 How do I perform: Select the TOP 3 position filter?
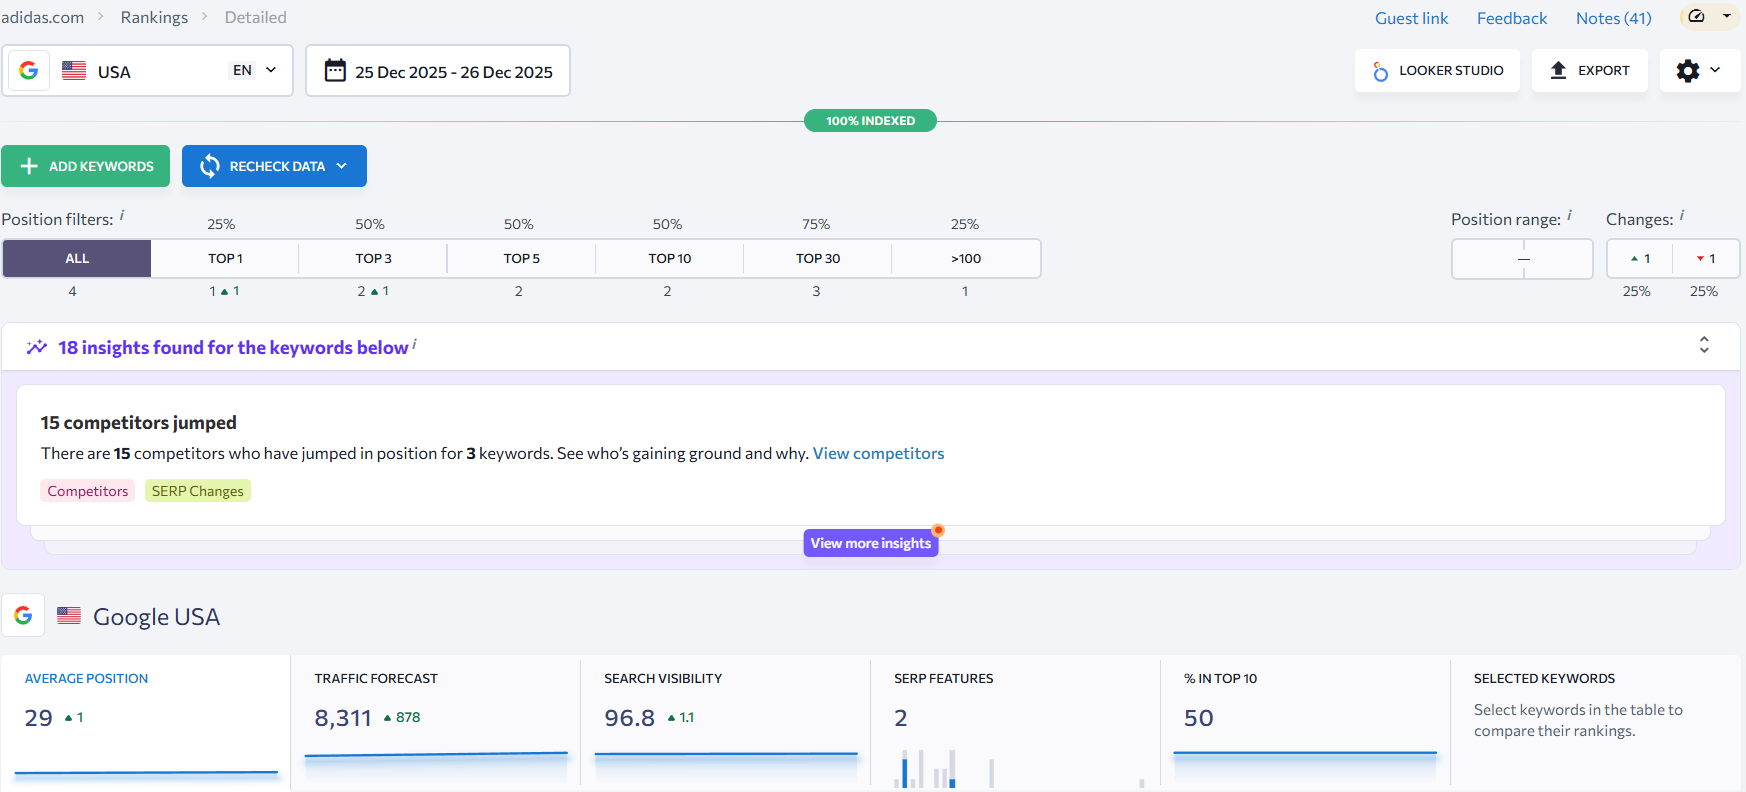373,258
